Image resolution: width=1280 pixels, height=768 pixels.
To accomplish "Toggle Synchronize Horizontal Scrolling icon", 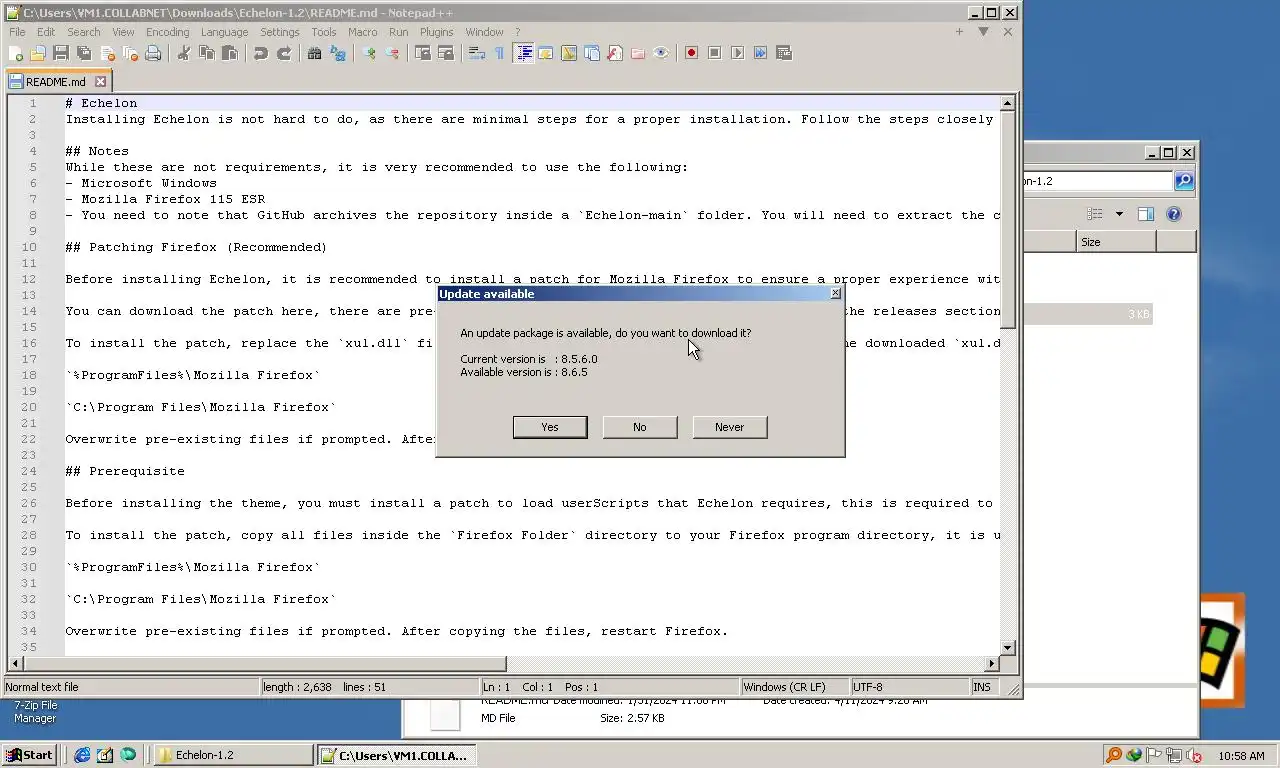I will coord(446,53).
